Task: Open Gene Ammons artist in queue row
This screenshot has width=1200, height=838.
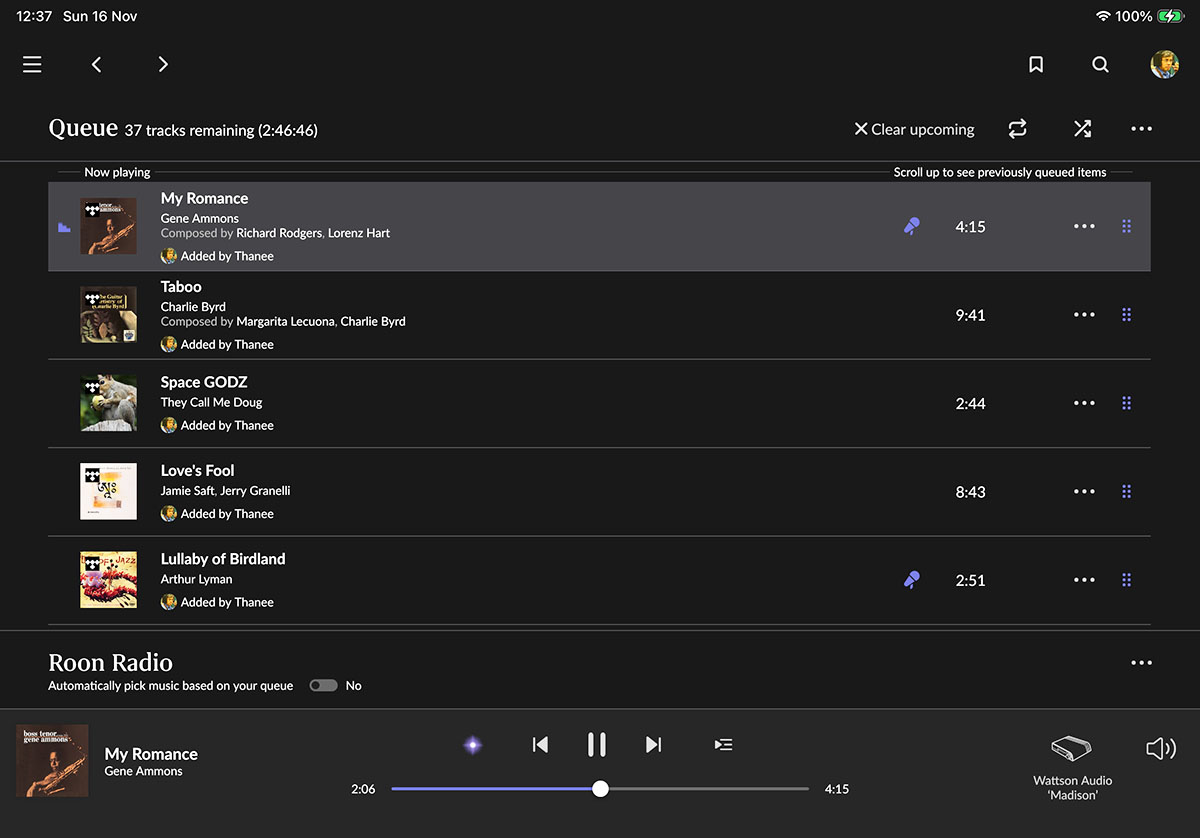Action: point(200,218)
